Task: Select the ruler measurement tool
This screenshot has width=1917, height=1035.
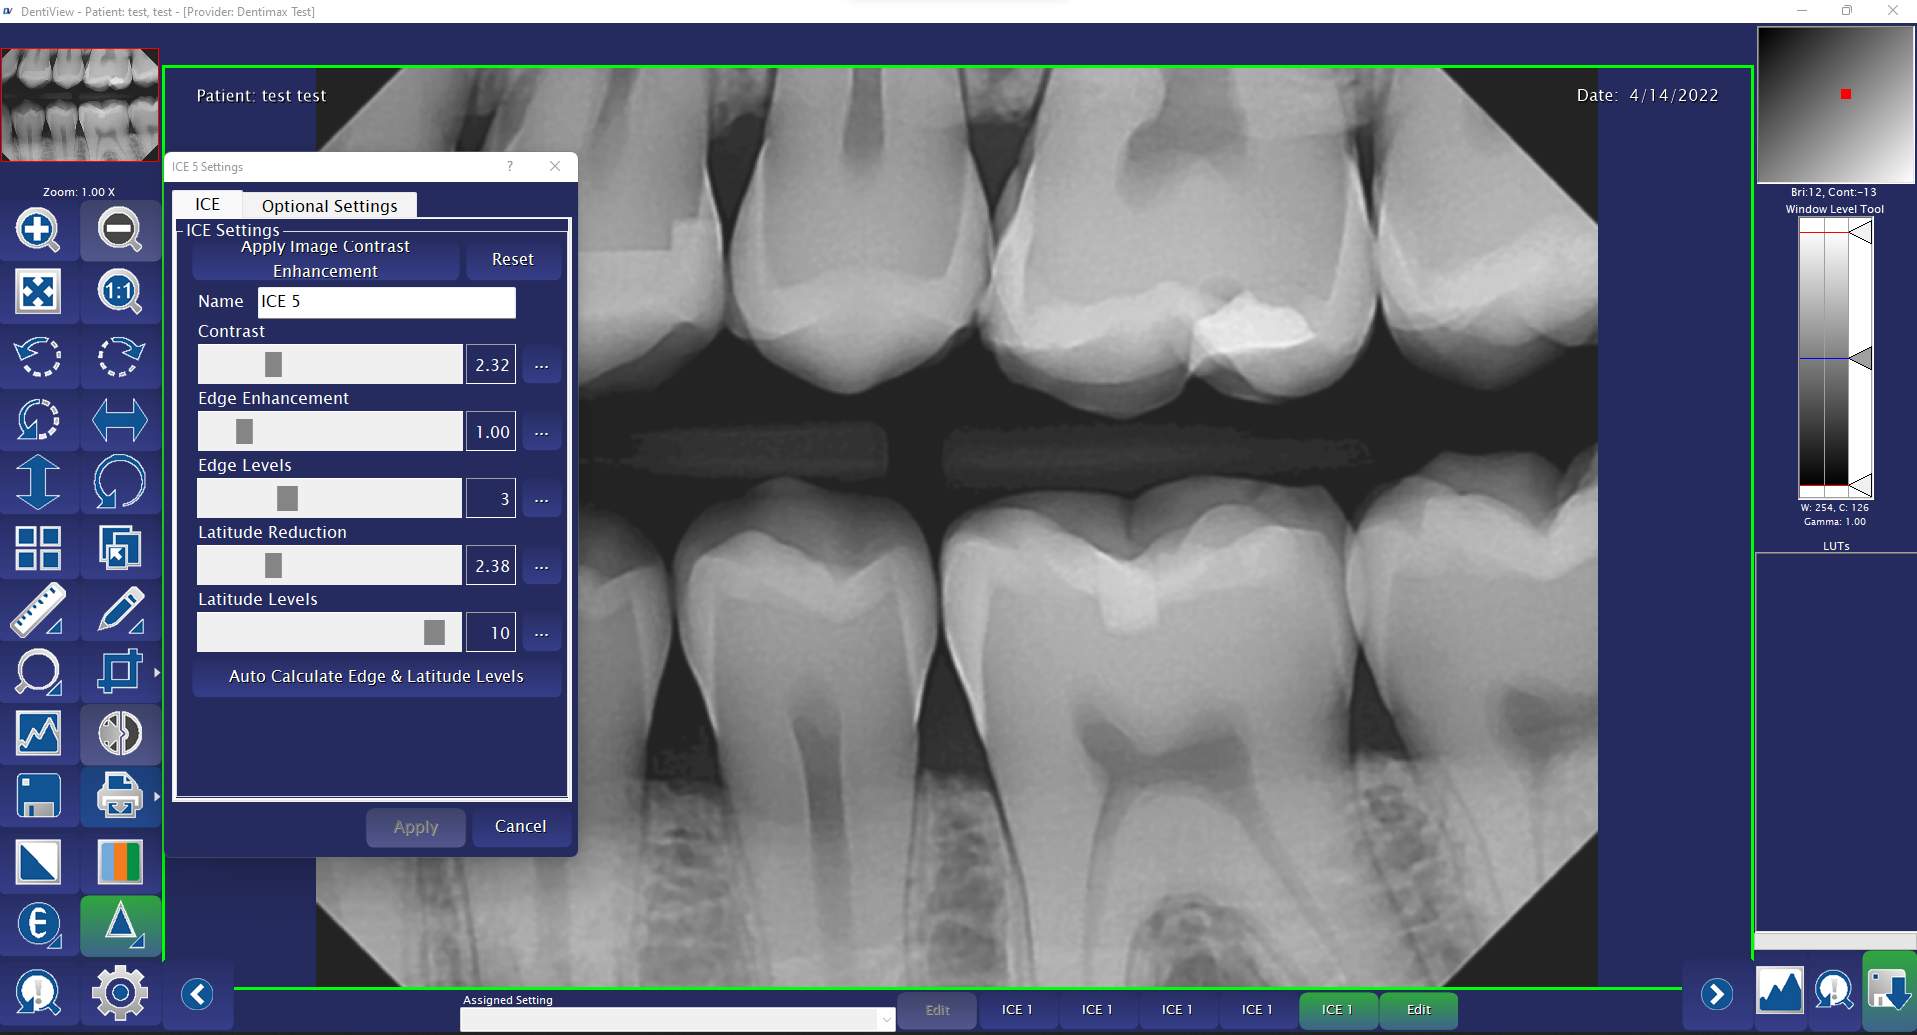Action: 38,610
